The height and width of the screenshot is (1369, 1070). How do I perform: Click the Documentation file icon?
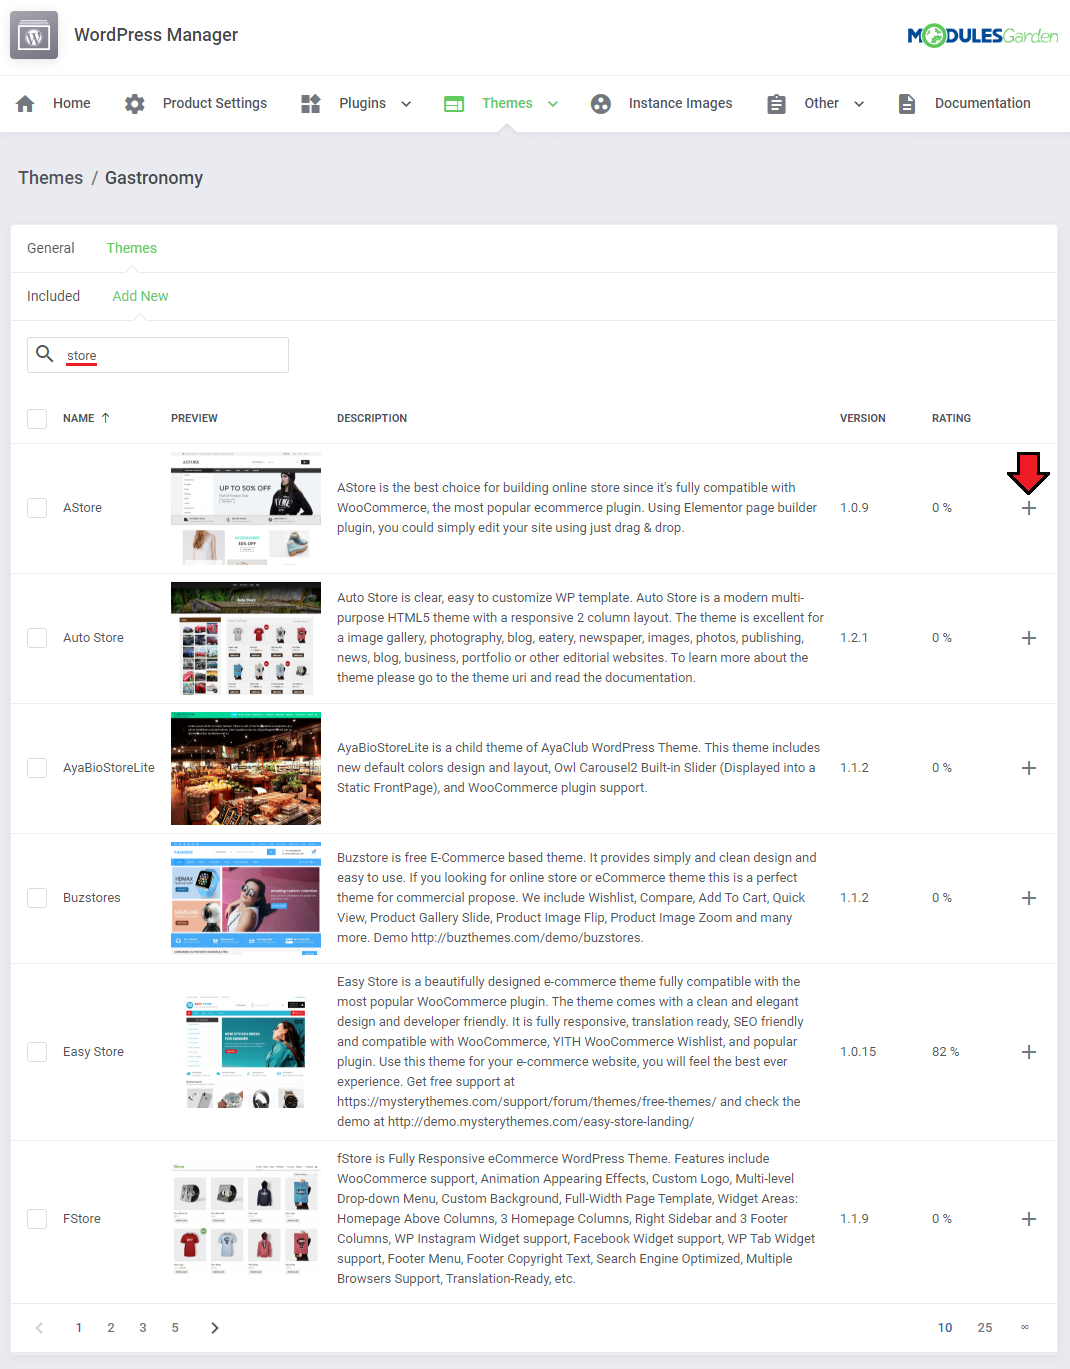[x=907, y=104]
